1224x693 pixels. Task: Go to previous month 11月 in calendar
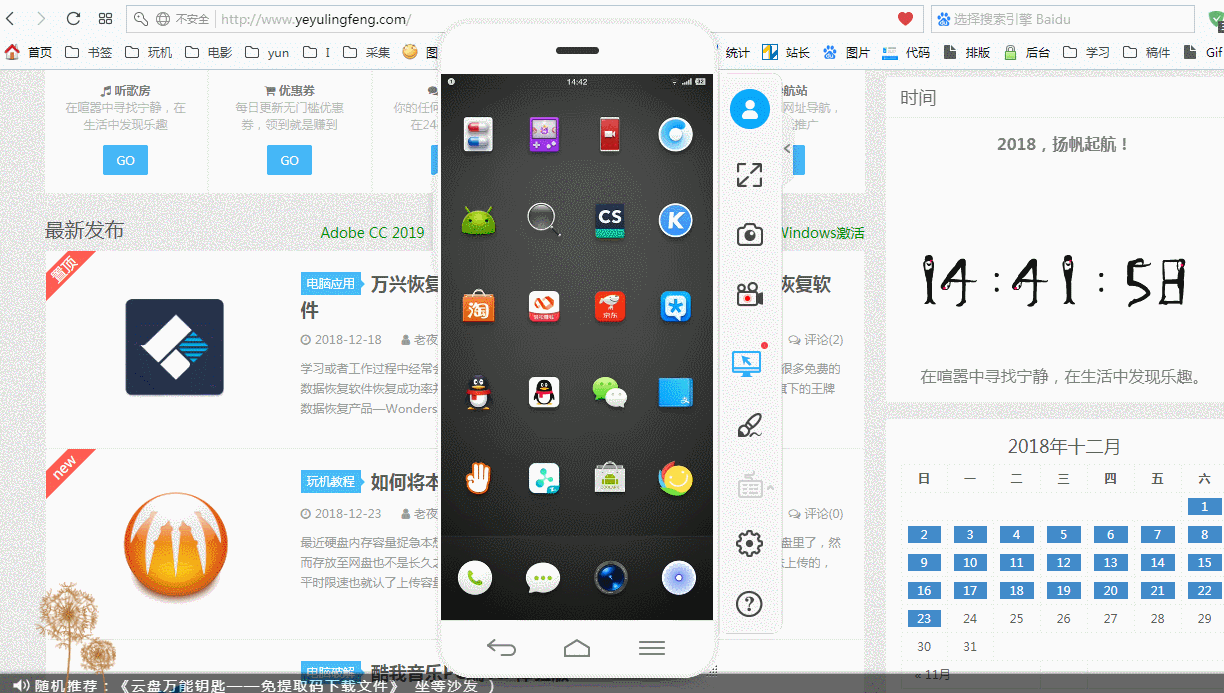pos(932,675)
